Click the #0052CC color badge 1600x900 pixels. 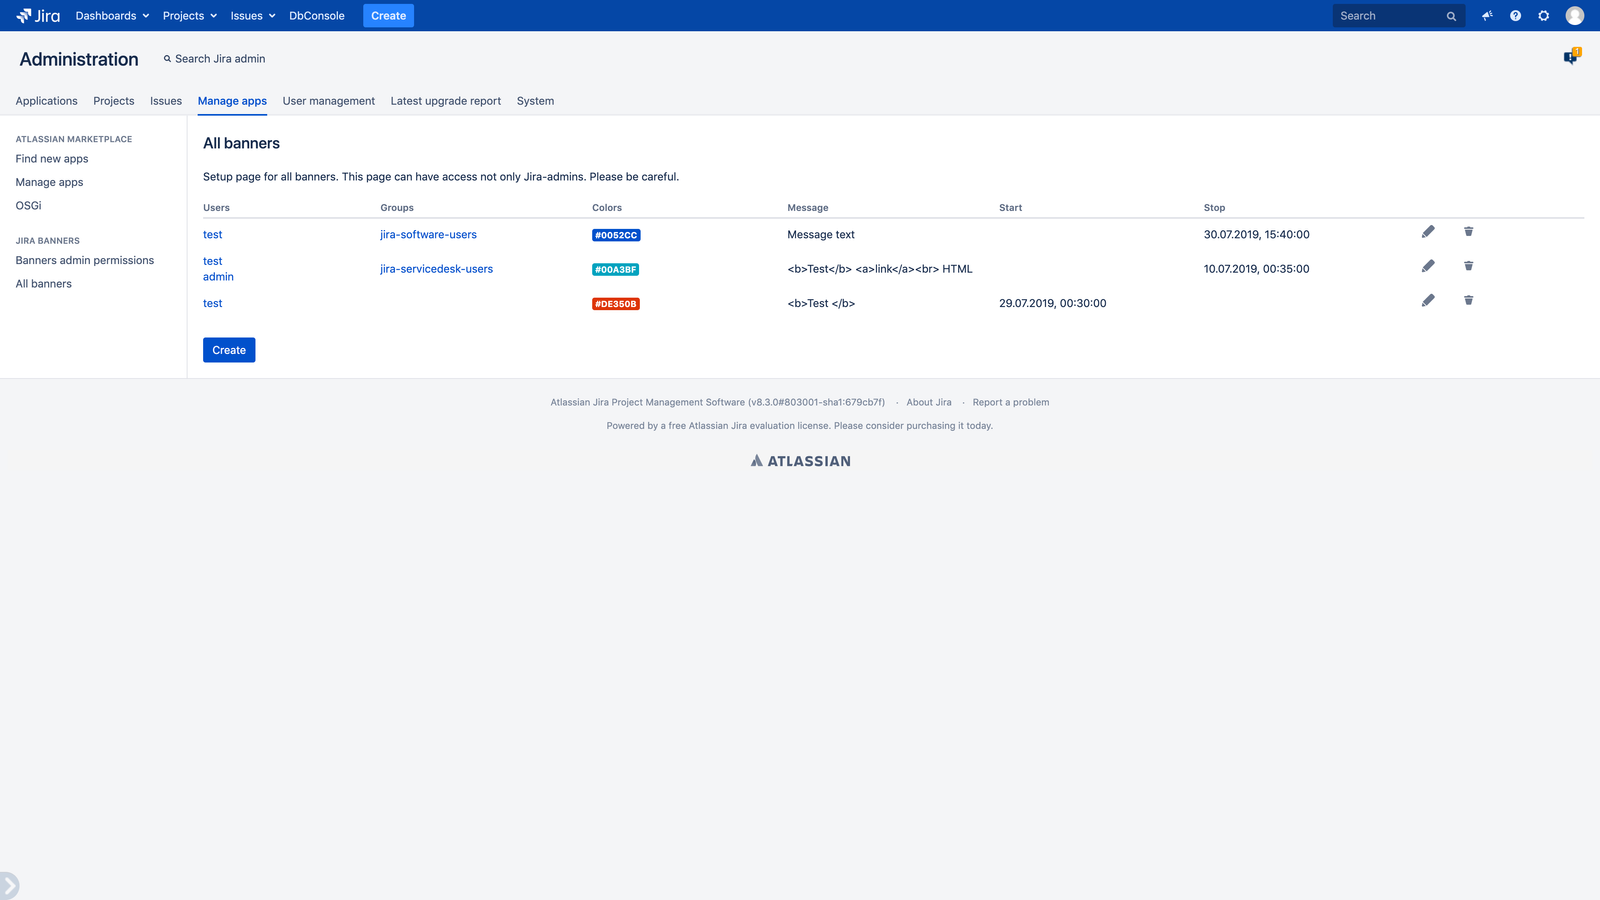pyautogui.click(x=616, y=235)
